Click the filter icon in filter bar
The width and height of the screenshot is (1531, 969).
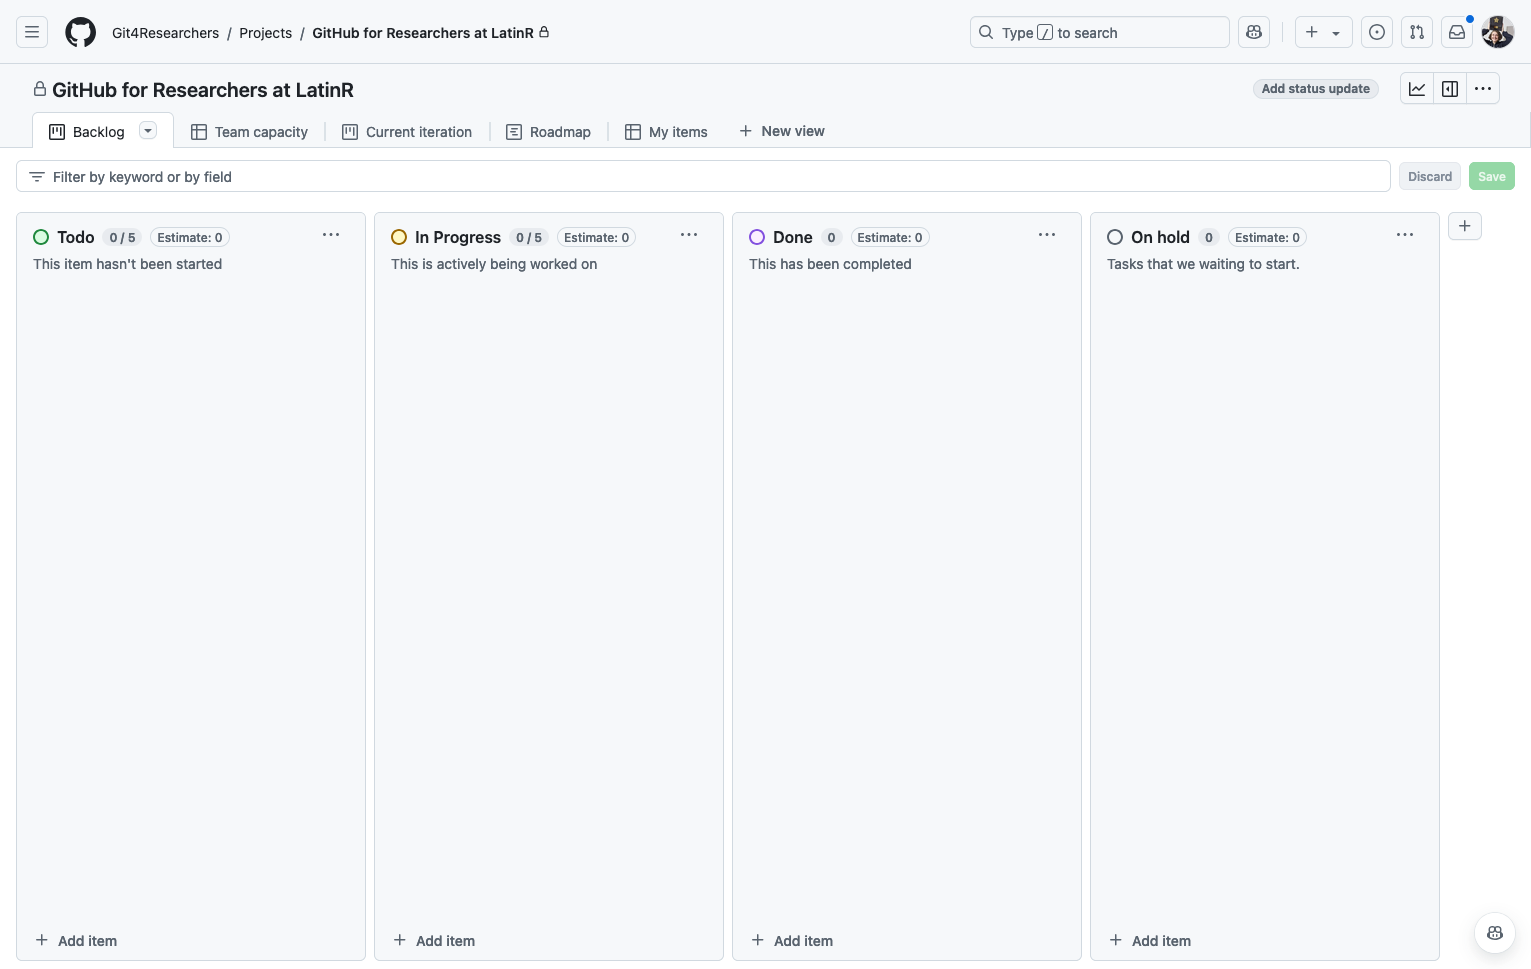click(37, 177)
